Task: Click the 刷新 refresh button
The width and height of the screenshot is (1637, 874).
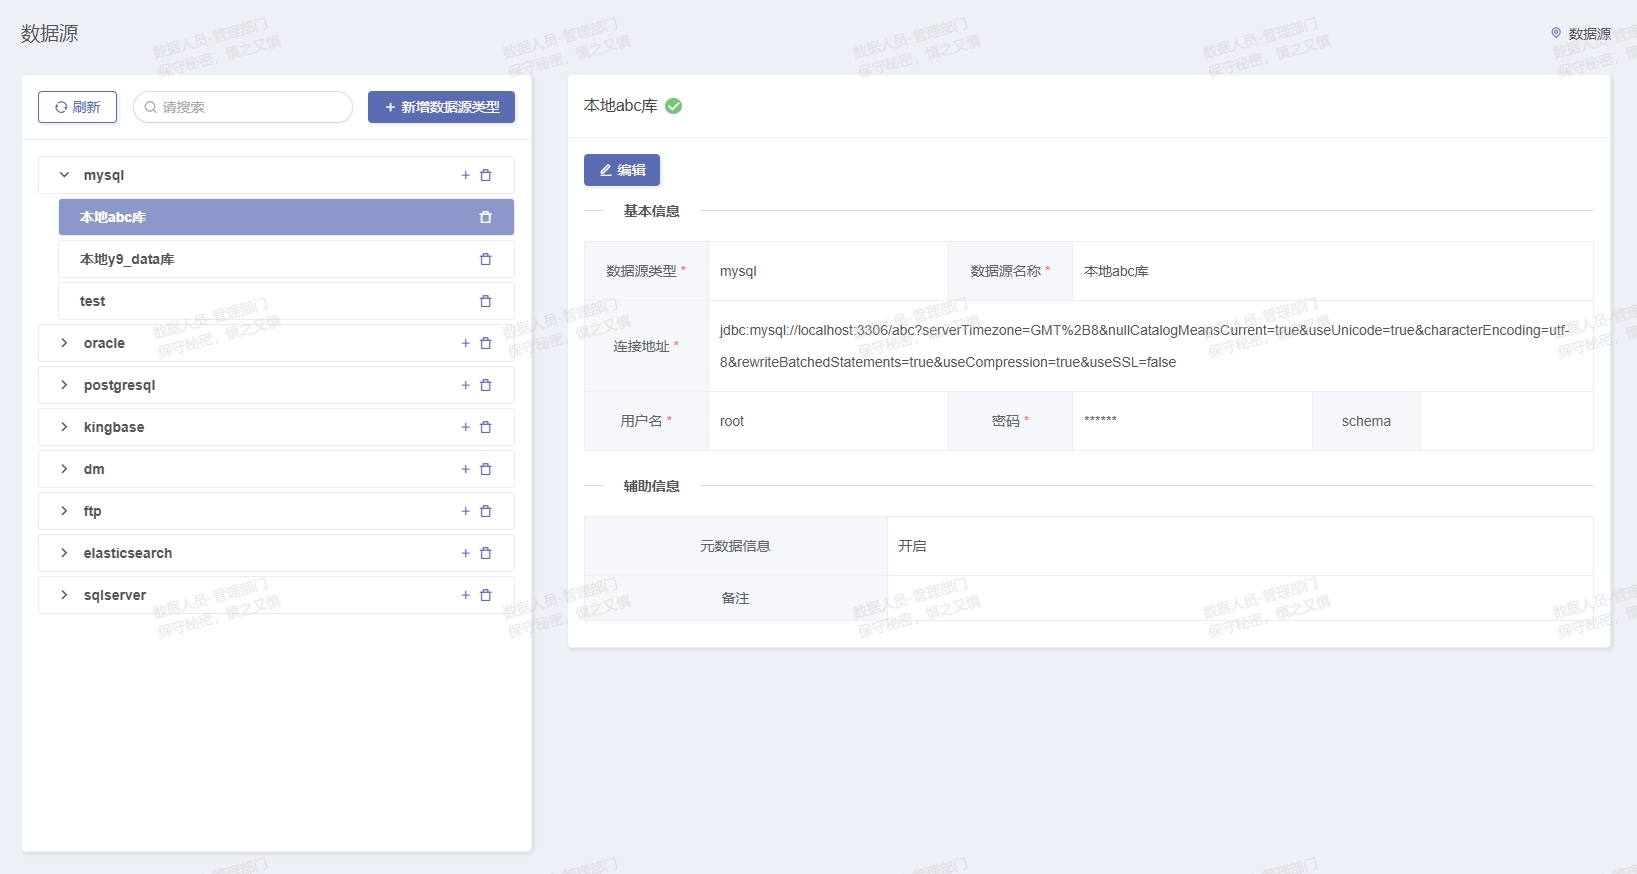Action: tap(77, 107)
